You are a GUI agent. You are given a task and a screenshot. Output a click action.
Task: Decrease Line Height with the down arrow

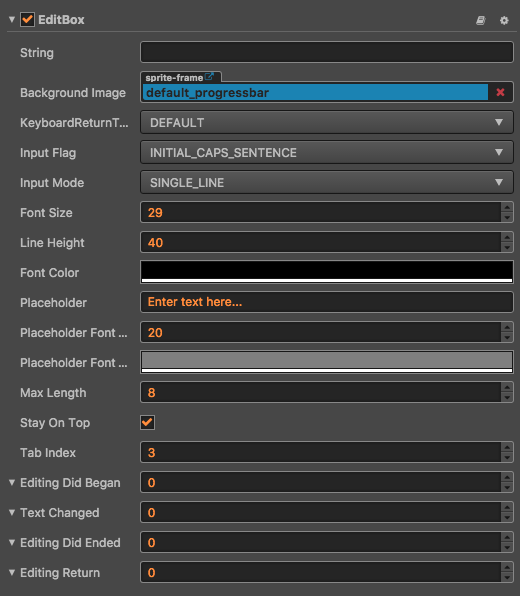pyautogui.click(x=507, y=247)
